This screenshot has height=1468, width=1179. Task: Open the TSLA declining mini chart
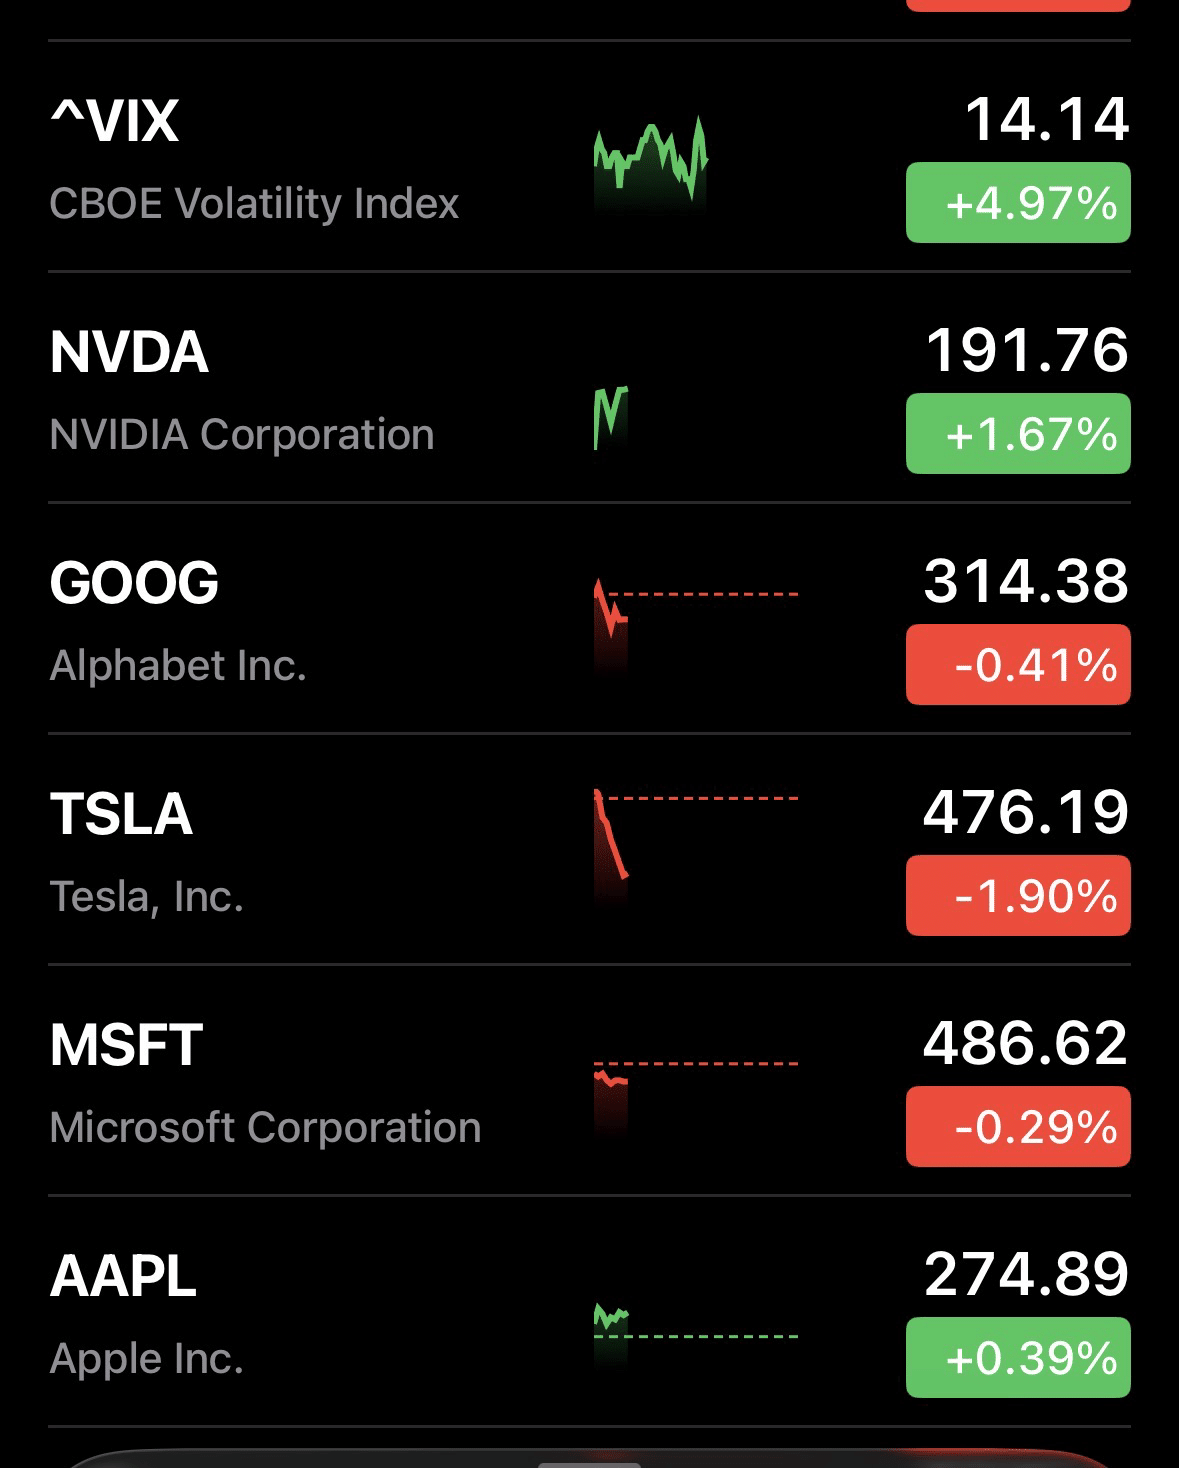611,835
